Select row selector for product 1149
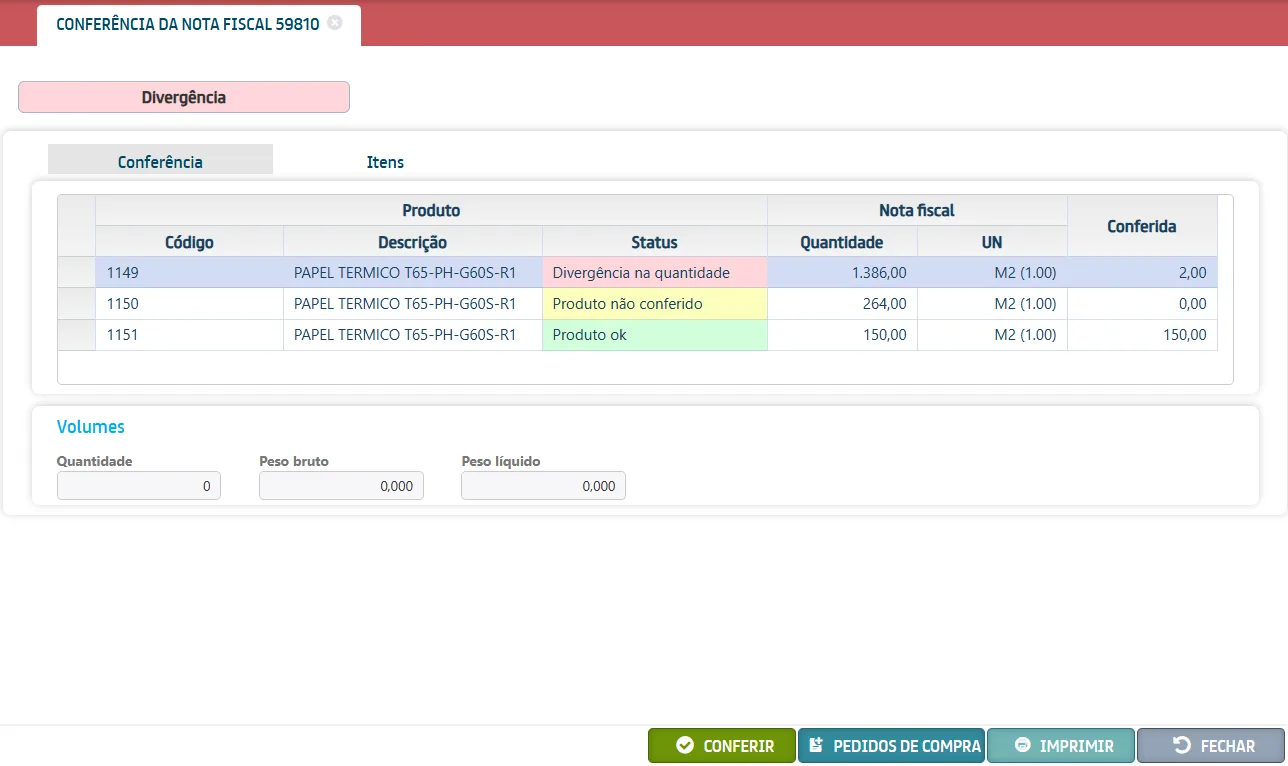Image resolution: width=1288 pixels, height=766 pixels. 77,272
